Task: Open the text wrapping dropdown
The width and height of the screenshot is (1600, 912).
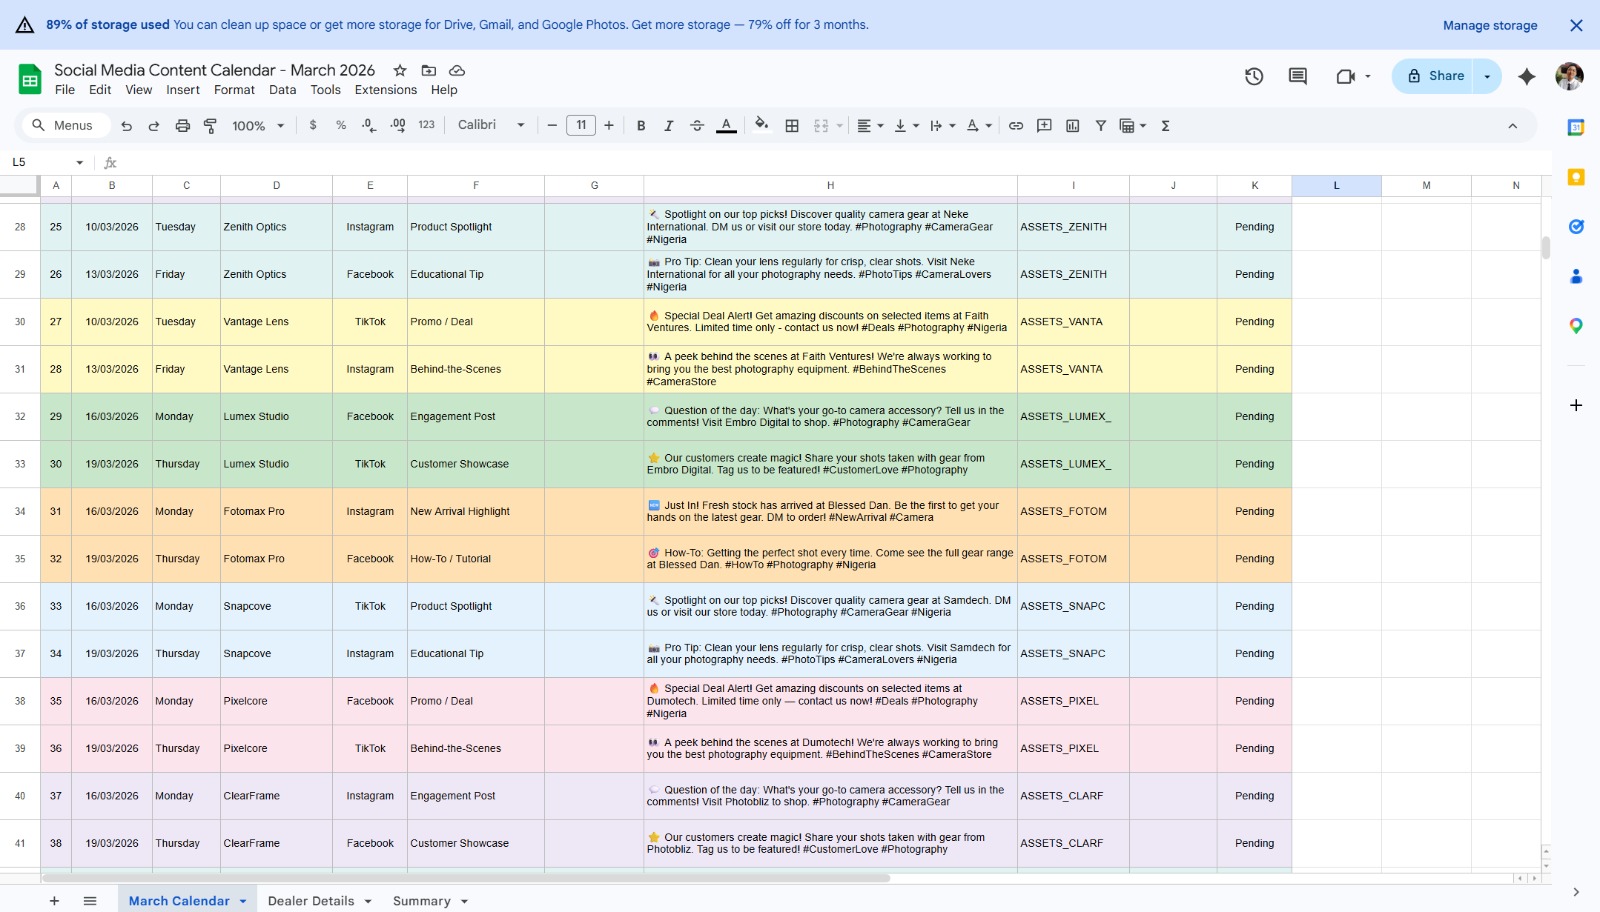Action: pos(942,126)
